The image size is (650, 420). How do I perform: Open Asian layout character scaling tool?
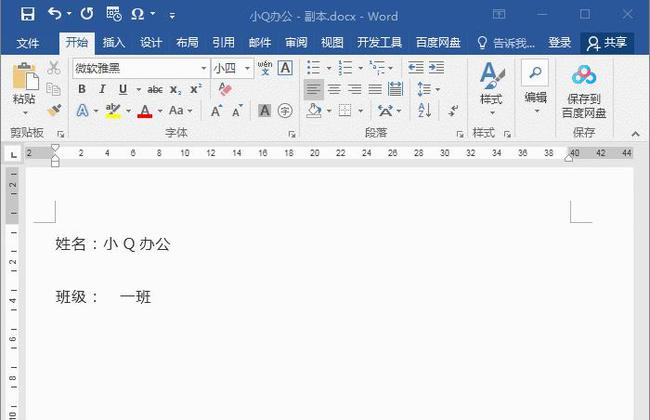pyautogui.click(x=385, y=111)
